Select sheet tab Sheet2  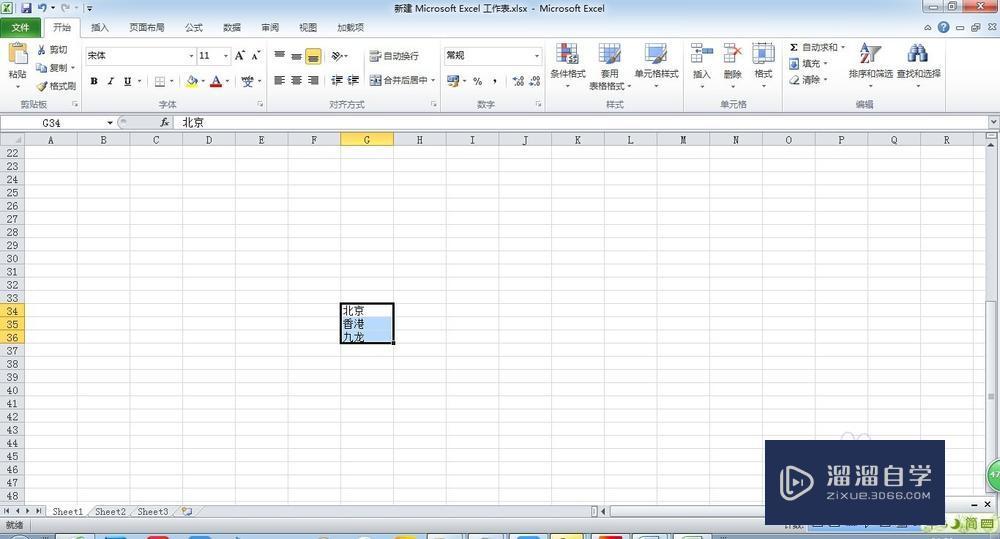110,512
